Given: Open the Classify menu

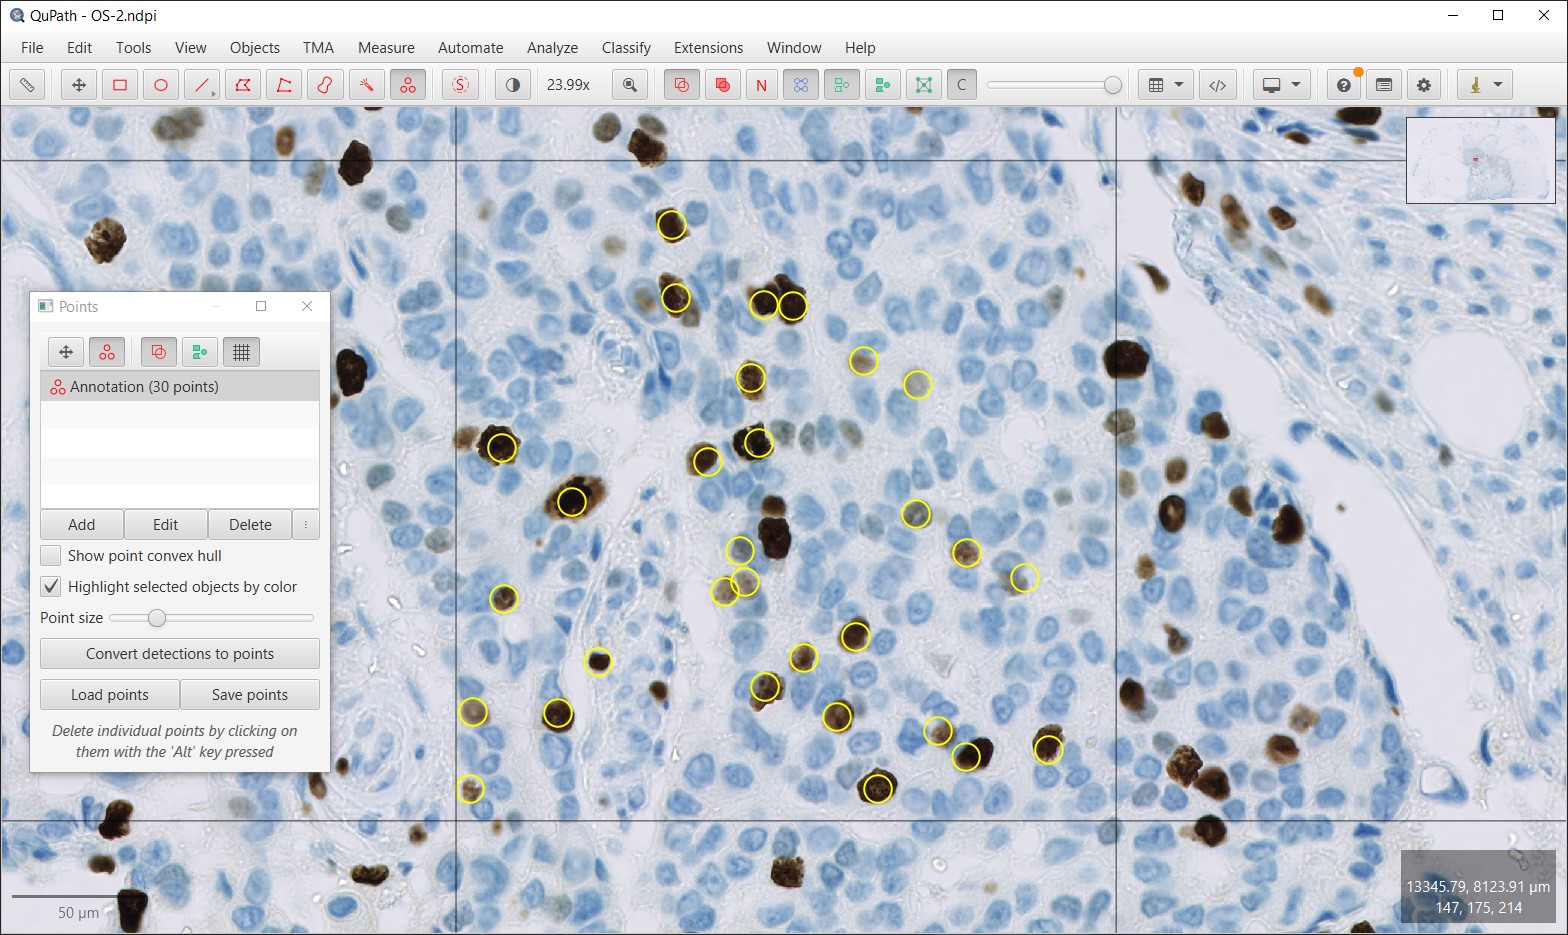Looking at the screenshot, I should 626,48.
